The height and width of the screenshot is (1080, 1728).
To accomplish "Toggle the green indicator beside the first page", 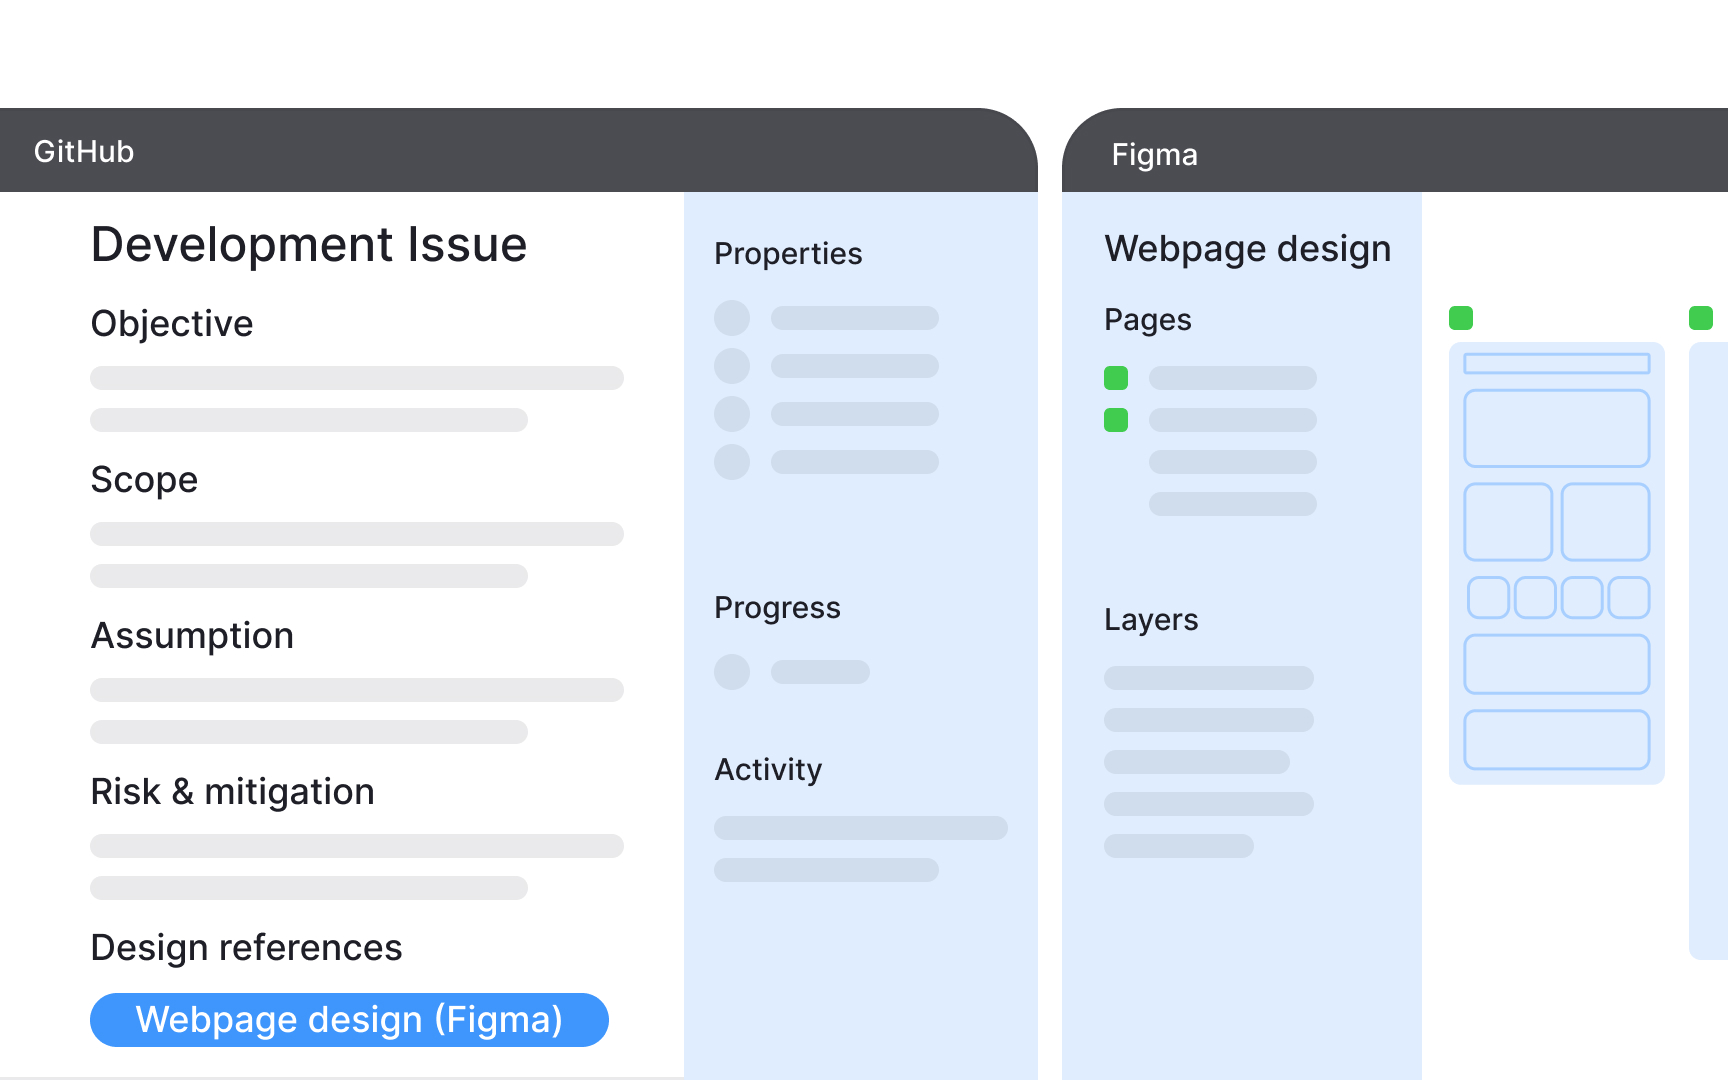I will pyautogui.click(x=1116, y=378).
